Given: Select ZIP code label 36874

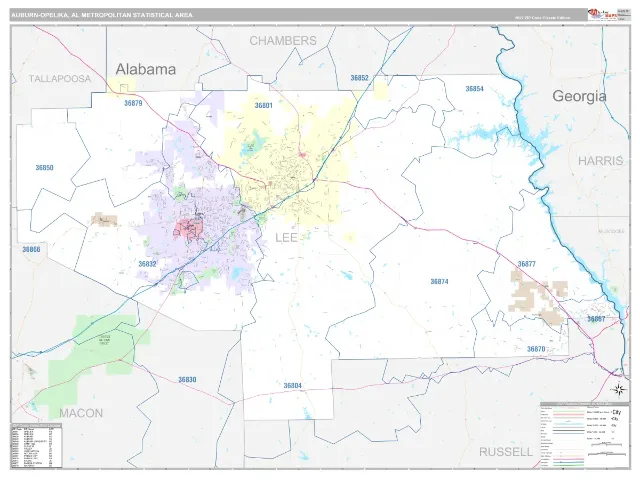Looking at the screenshot, I should coord(439,282).
